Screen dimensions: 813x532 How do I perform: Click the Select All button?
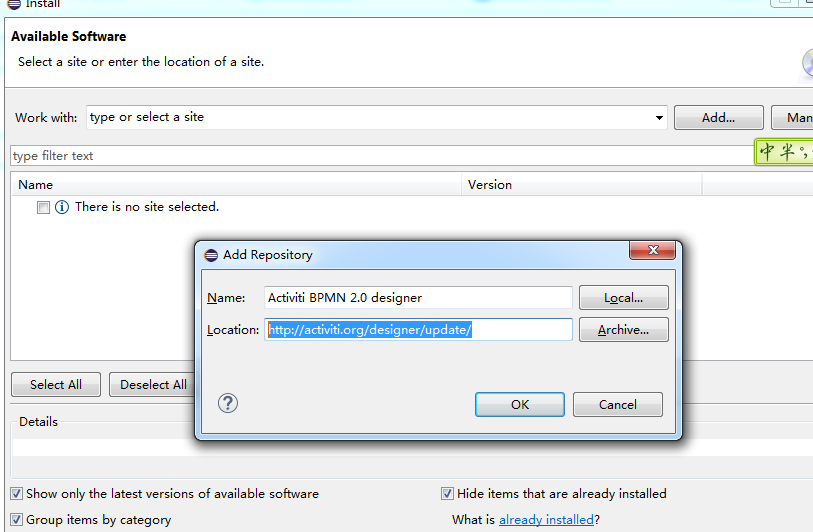point(56,385)
